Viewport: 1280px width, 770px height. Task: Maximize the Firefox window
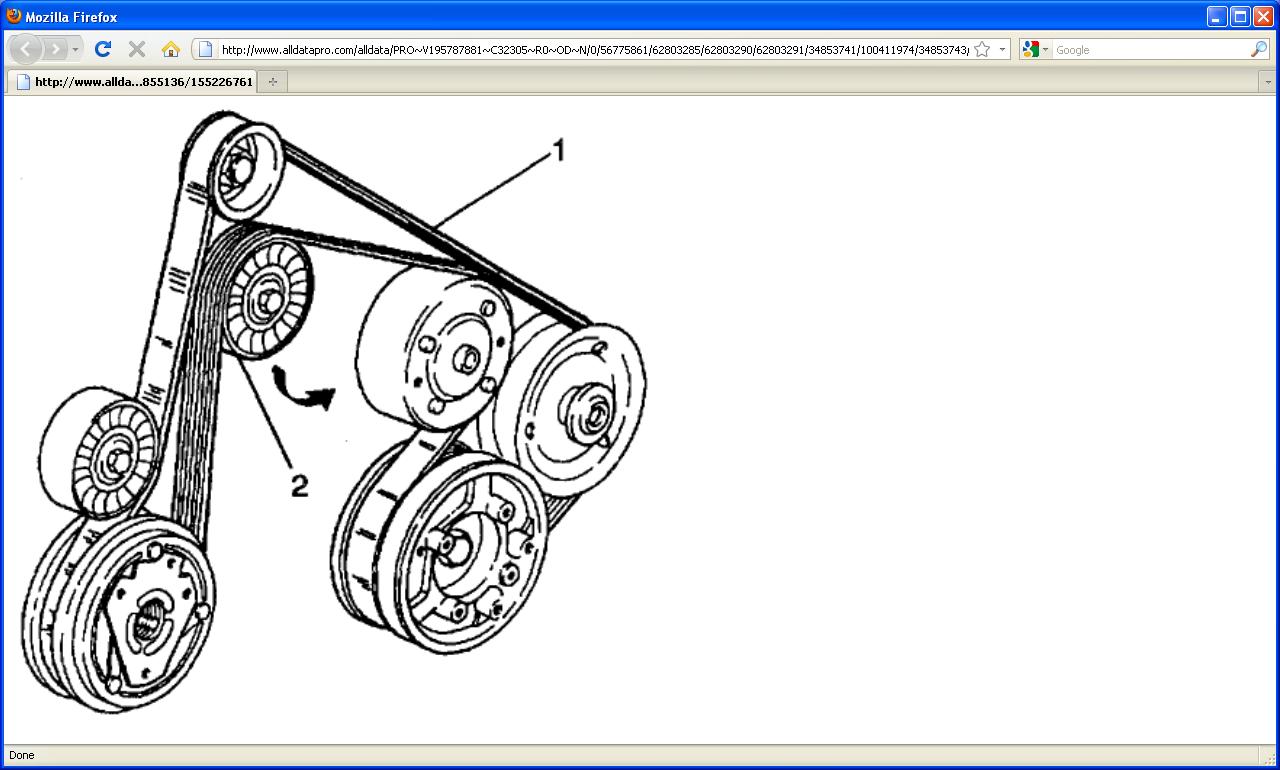coord(1240,16)
